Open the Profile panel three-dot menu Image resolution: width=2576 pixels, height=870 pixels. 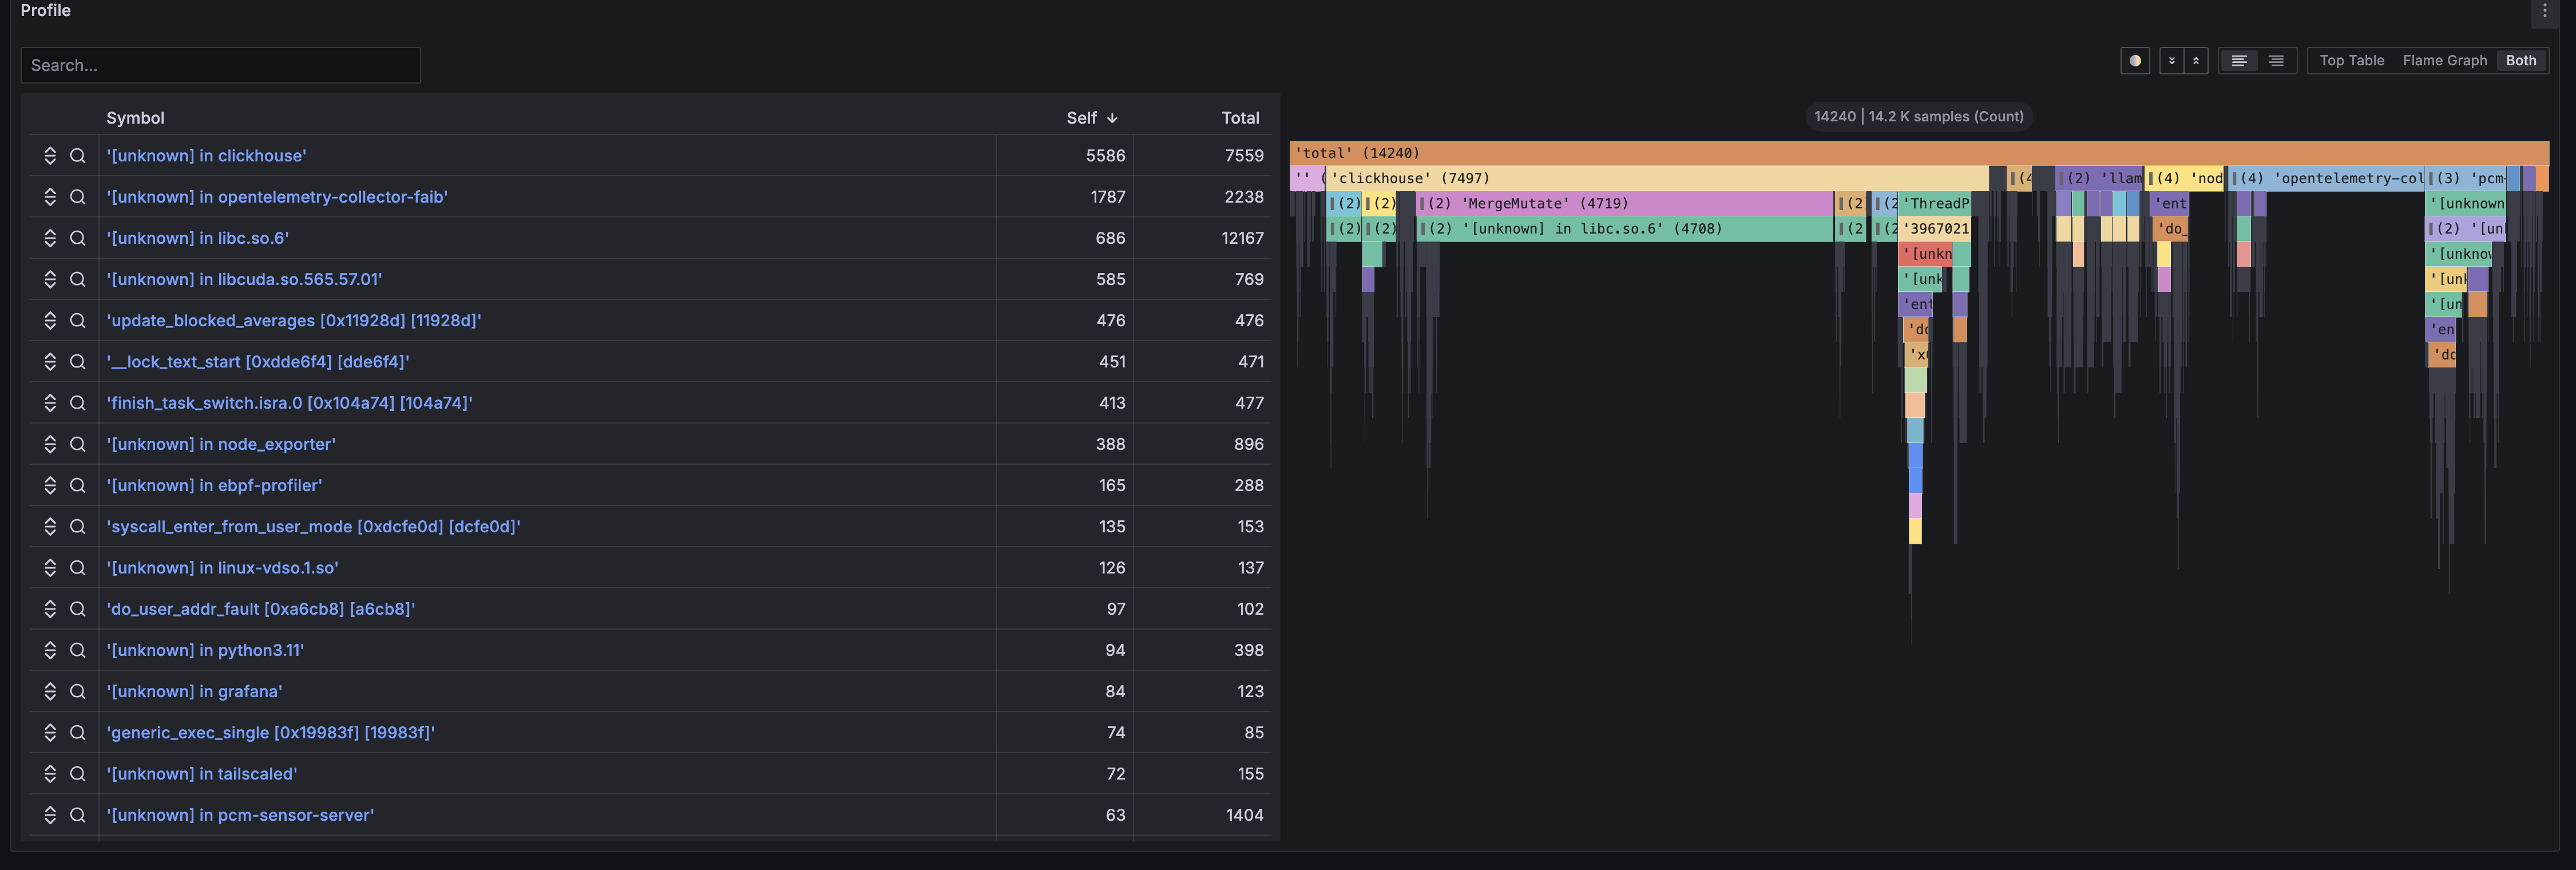(2545, 11)
